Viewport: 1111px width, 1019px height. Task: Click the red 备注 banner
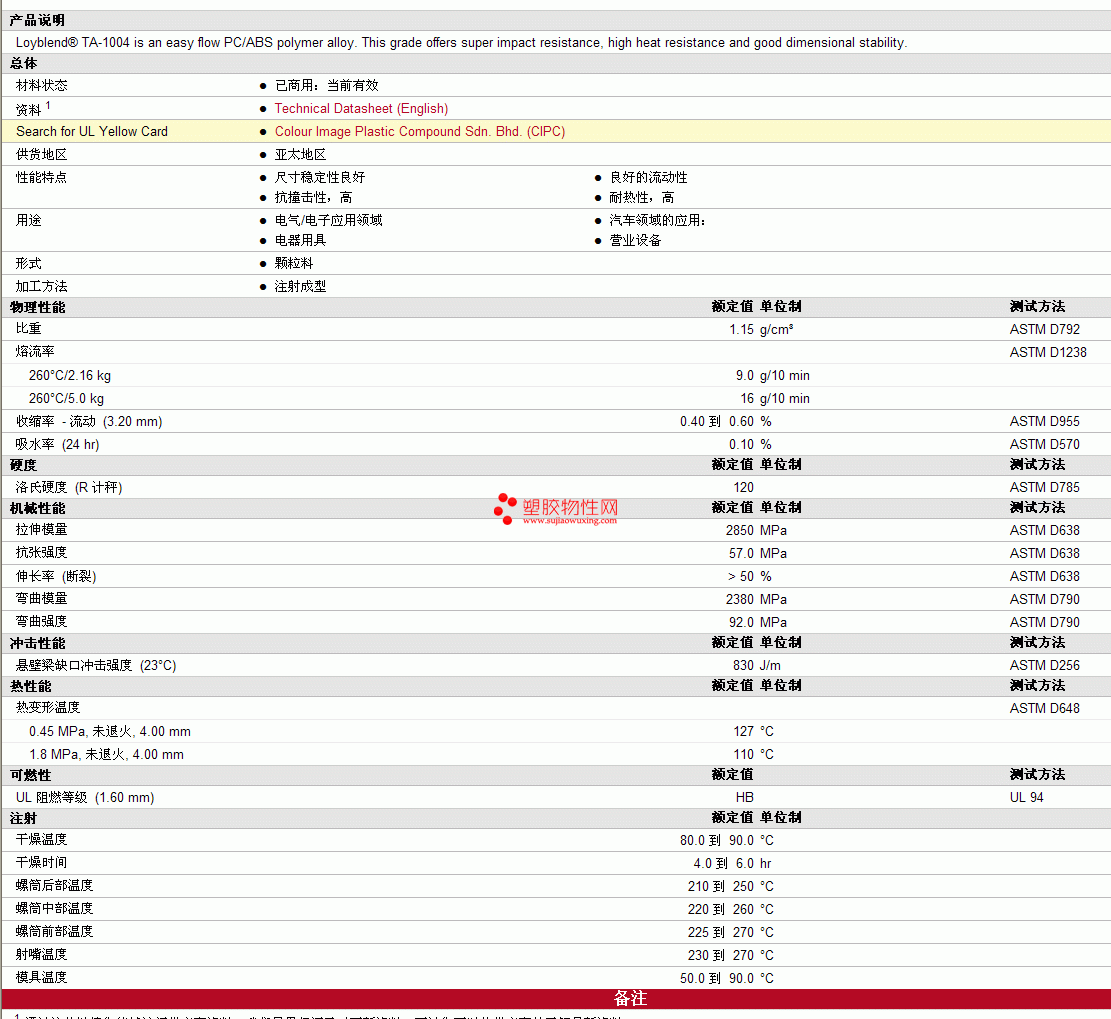coord(556,998)
